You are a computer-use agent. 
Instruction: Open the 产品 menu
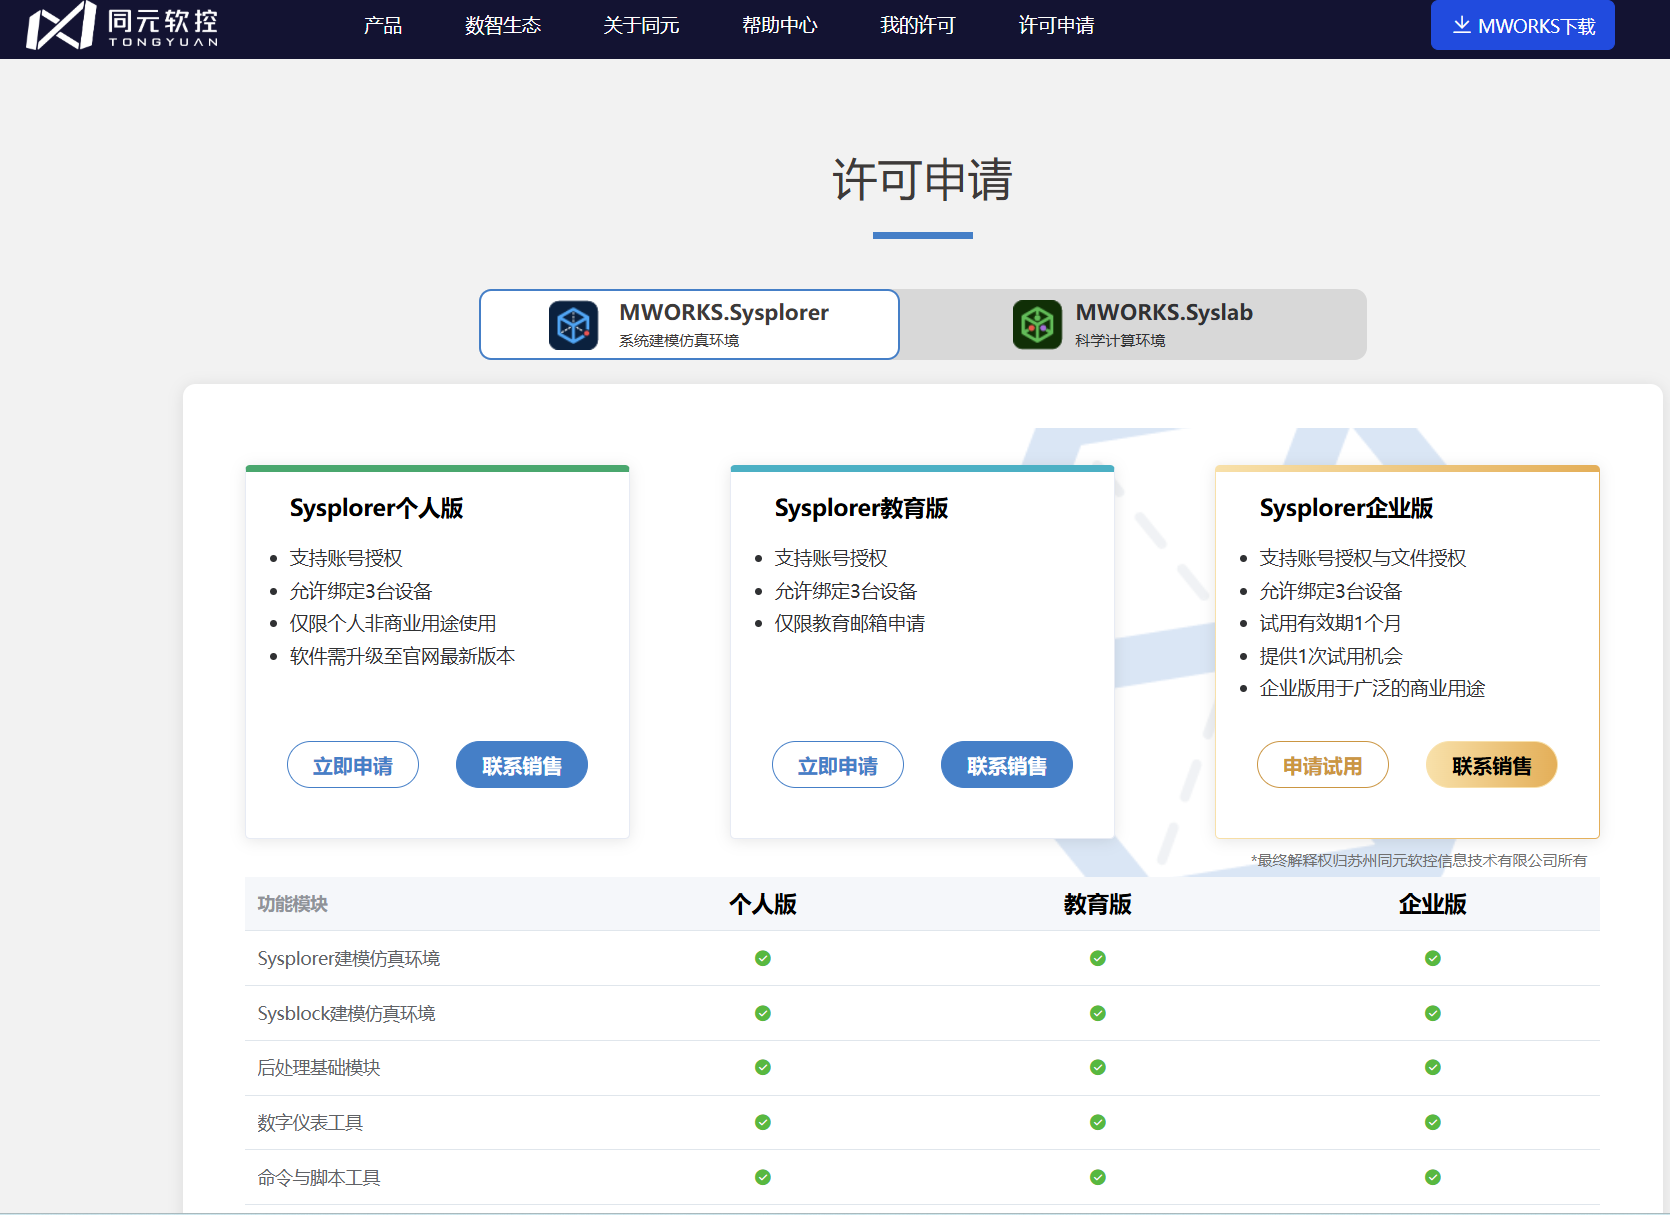383,26
